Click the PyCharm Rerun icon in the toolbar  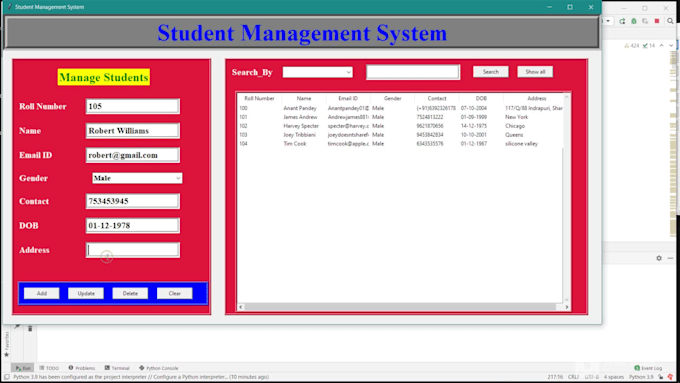(x=622, y=21)
